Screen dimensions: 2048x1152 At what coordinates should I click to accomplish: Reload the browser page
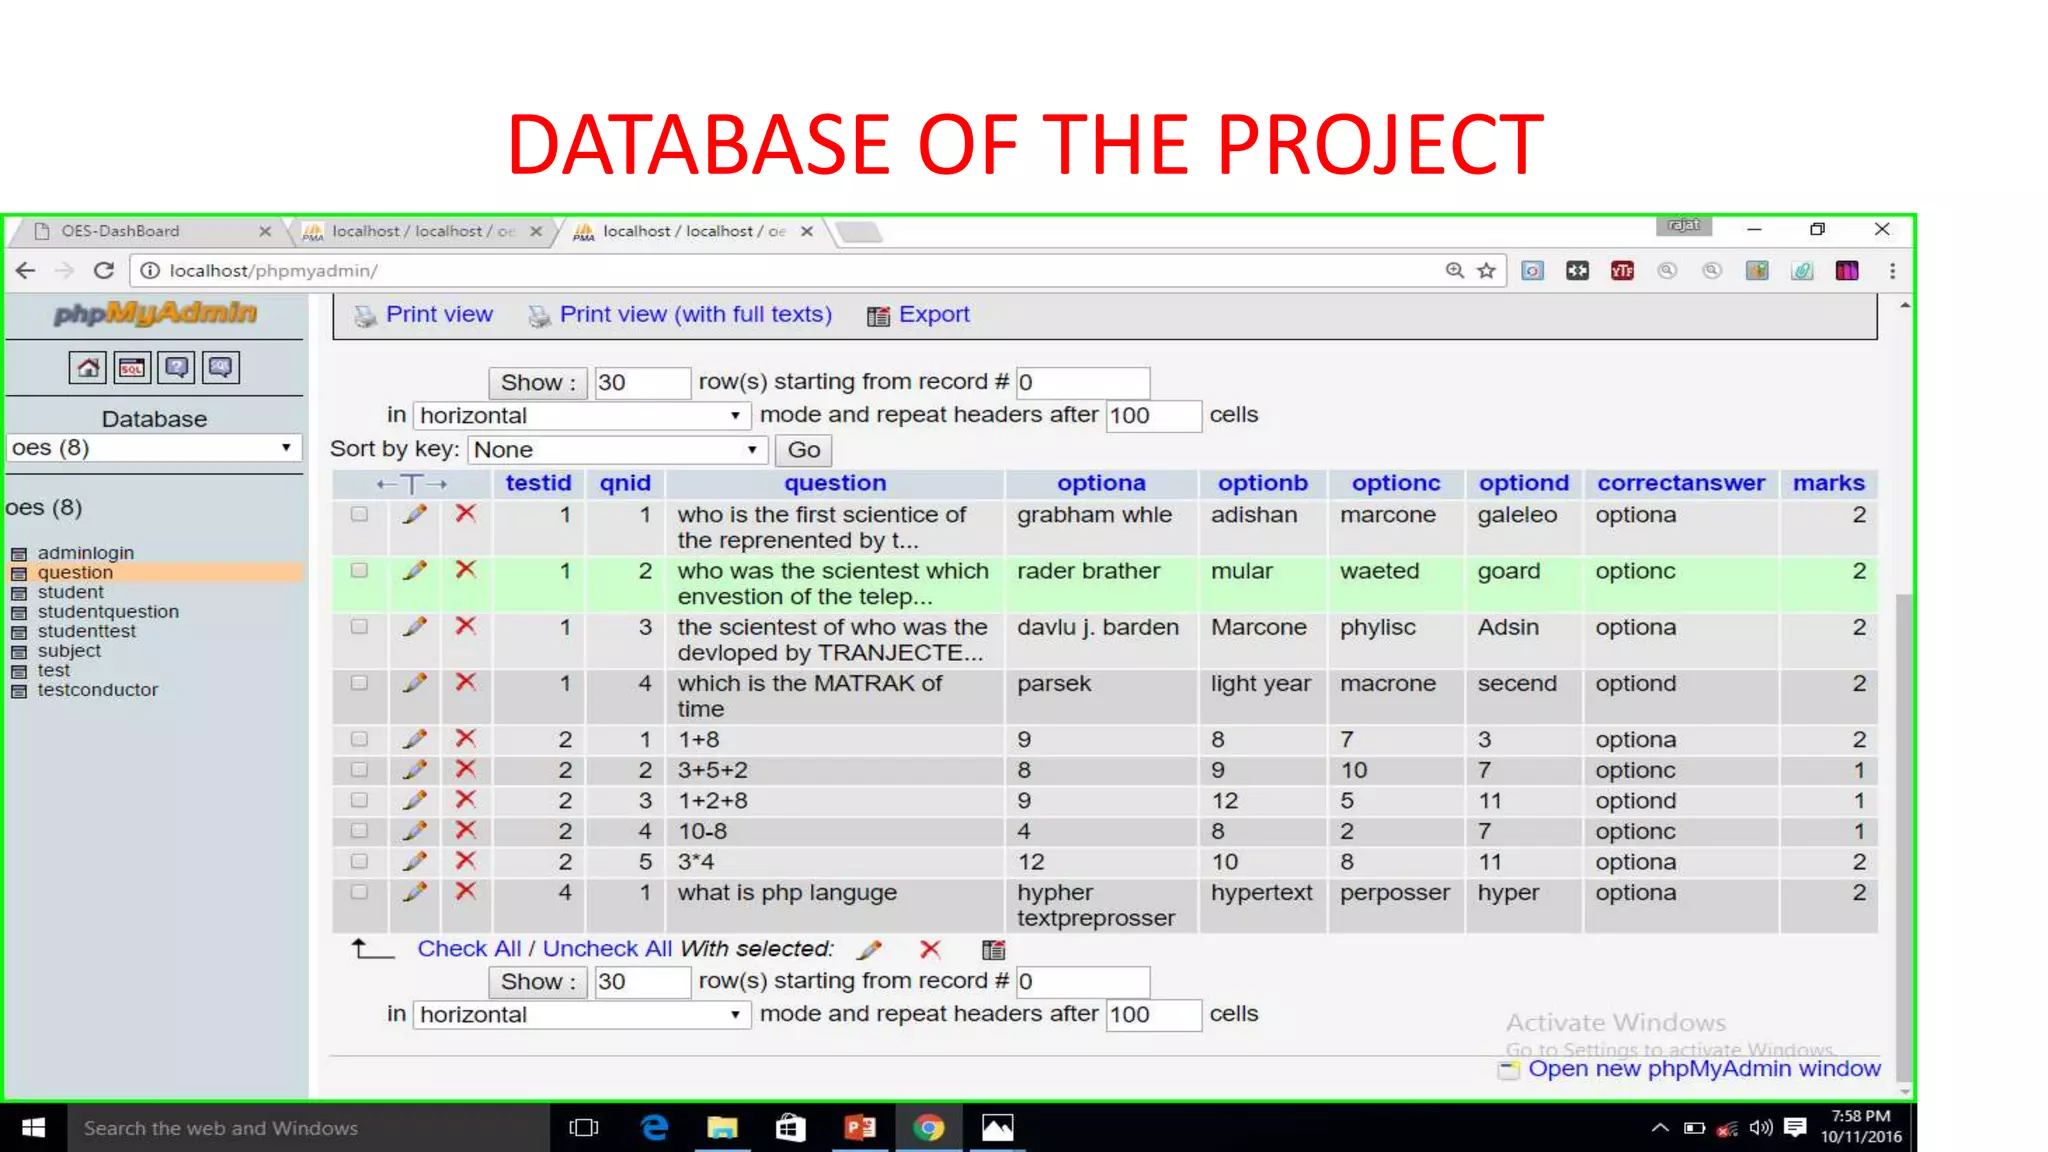coord(104,271)
